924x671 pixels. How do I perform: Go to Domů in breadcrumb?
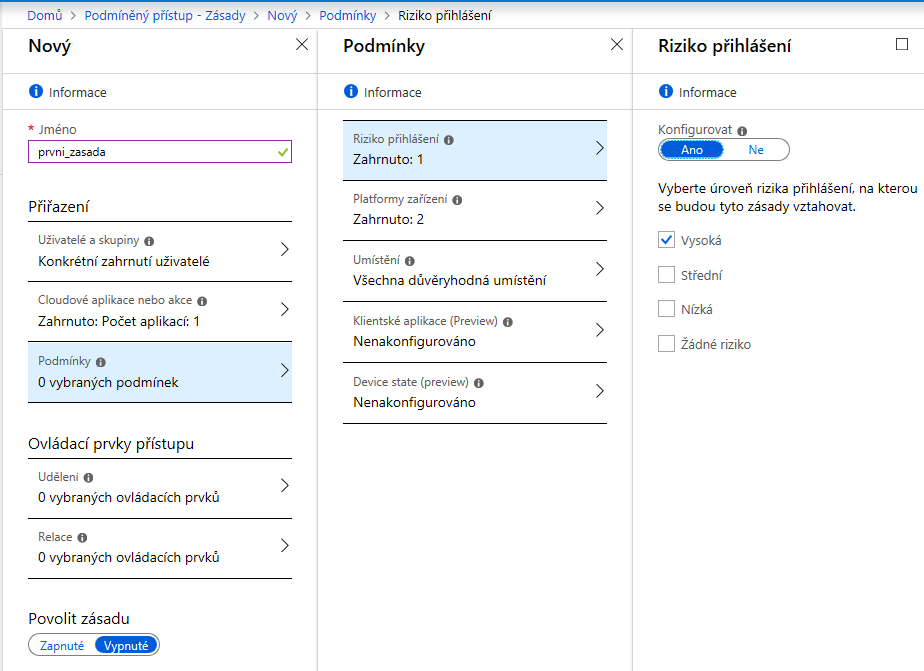[x=44, y=15]
